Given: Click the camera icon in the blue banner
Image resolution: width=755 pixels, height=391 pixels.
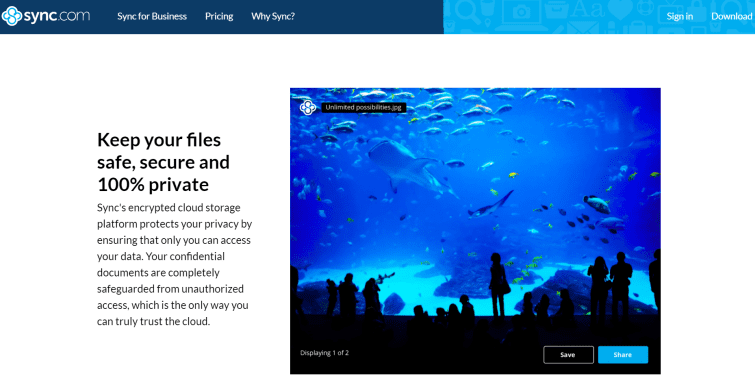Looking at the screenshot, I should pyautogui.click(x=521, y=11).
